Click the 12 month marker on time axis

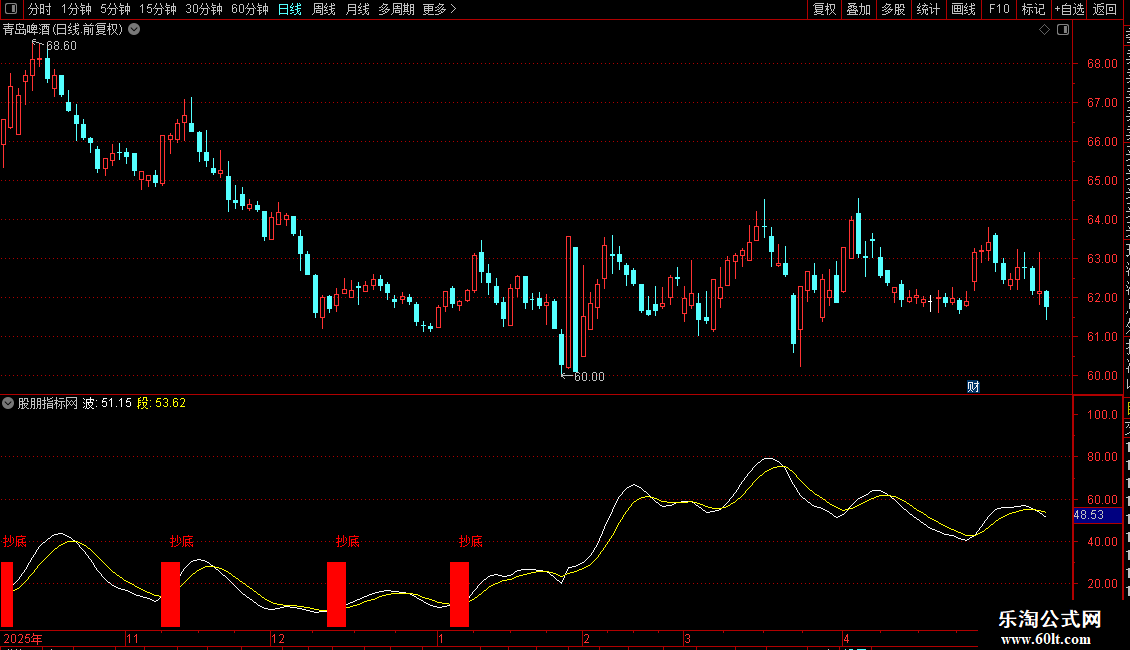coord(277,638)
